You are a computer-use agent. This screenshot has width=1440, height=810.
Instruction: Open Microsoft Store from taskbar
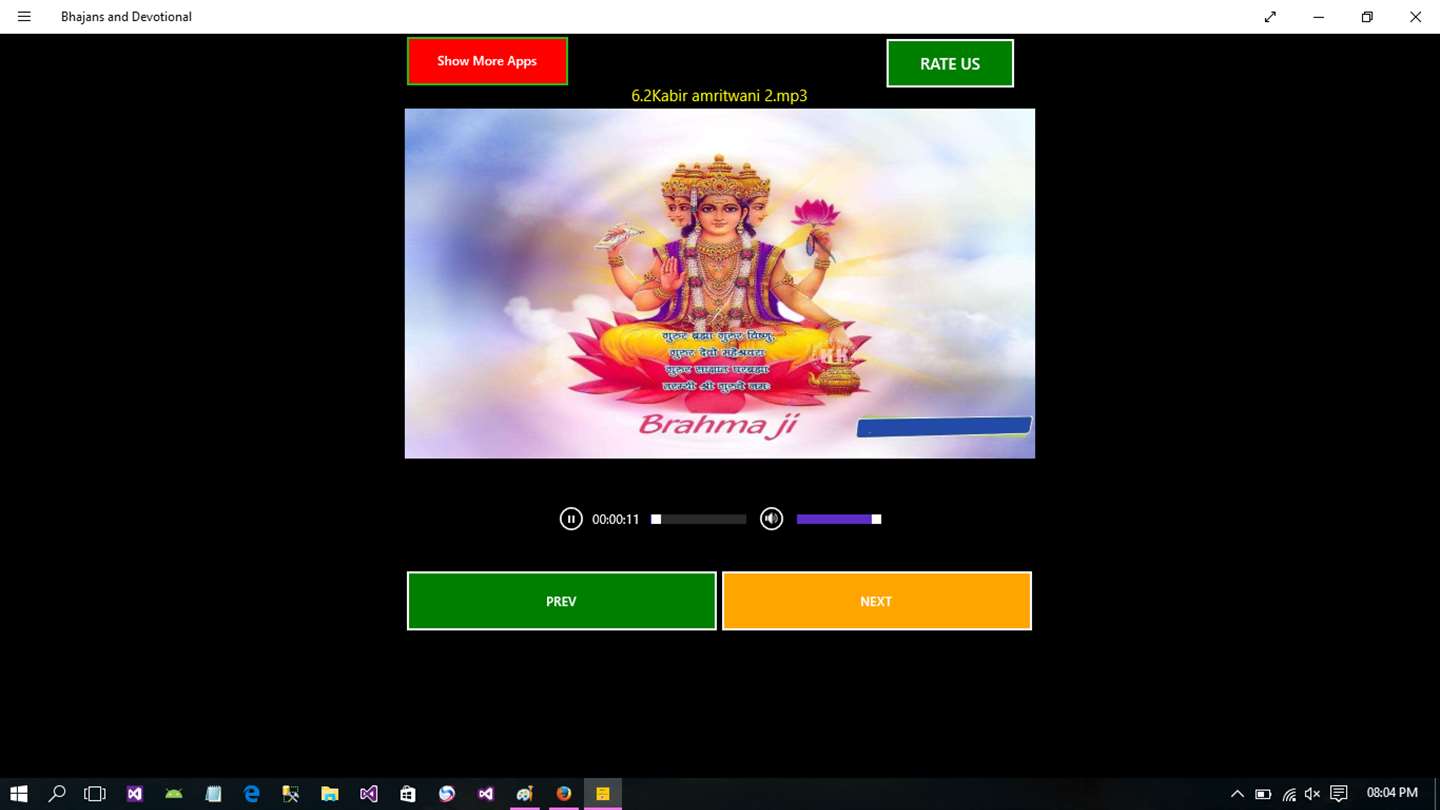pyautogui.click(x=408, y=794)
